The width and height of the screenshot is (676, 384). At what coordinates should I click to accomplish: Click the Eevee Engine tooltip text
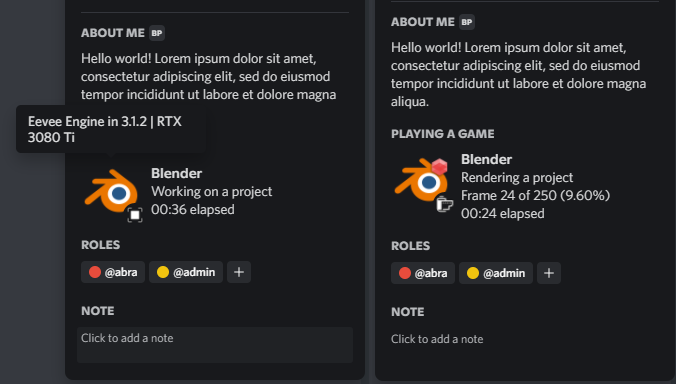point(105,129)
